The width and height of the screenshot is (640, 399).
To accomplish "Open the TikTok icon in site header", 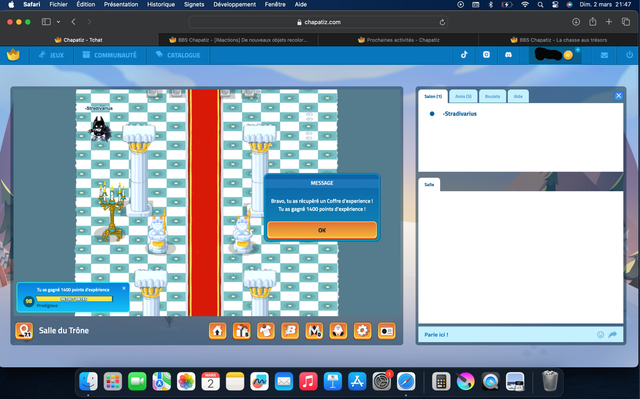I will [464, 55].
